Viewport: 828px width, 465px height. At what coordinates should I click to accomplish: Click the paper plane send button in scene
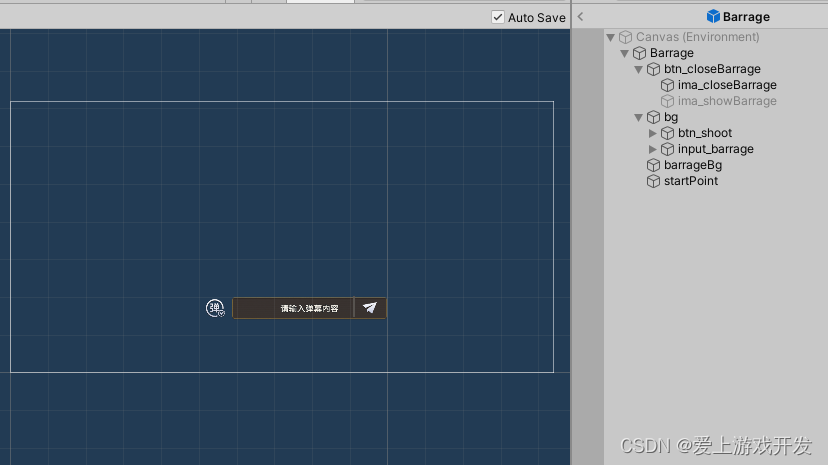tap(370, 308)
